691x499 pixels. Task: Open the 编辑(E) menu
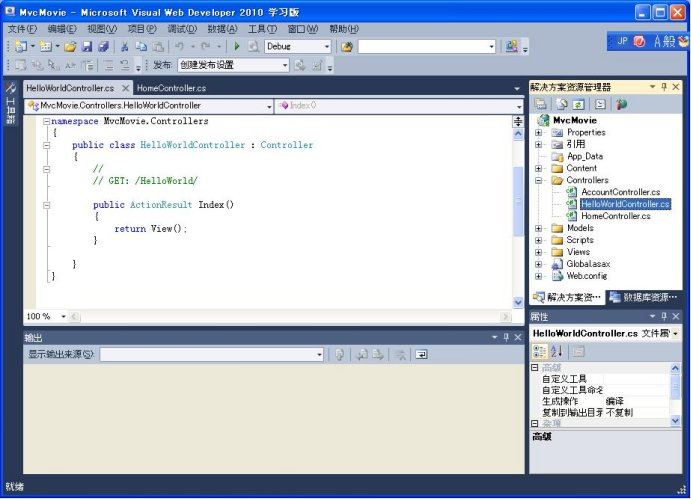[x=62, y=29]
